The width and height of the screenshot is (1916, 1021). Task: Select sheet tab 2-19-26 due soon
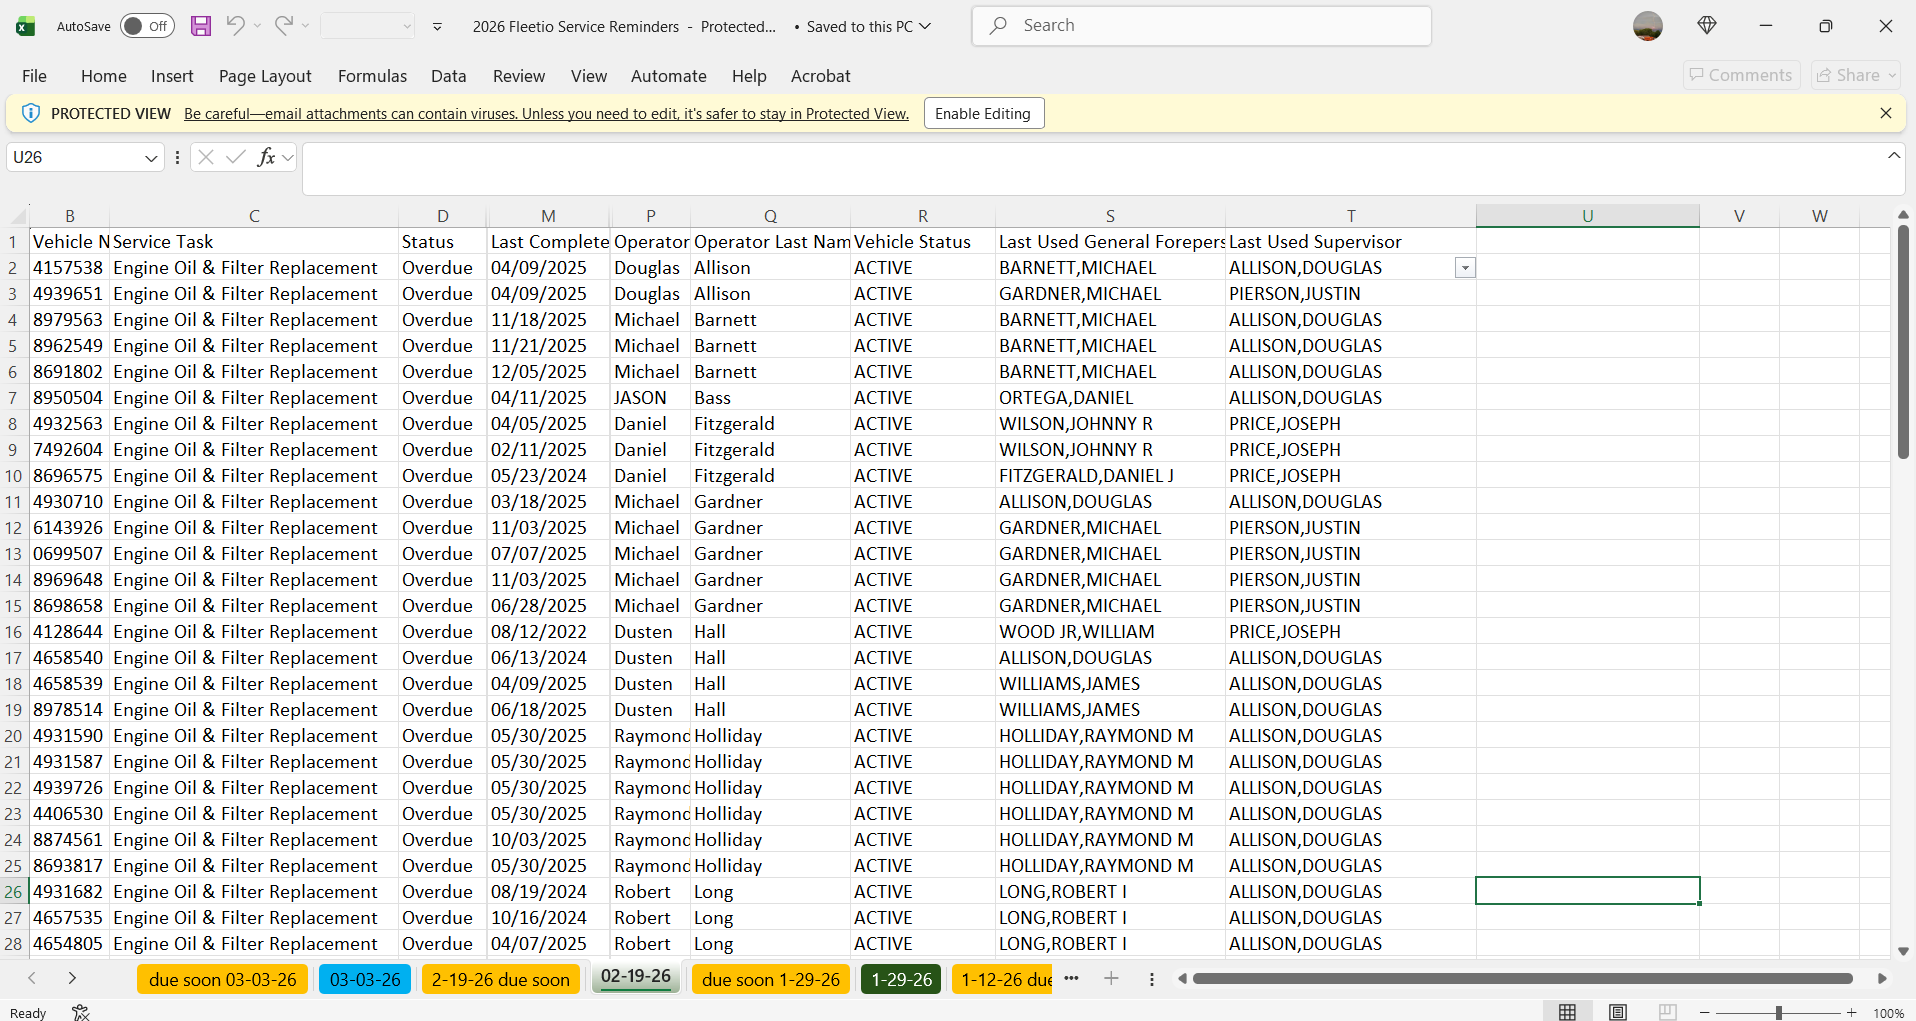point(501,979)
